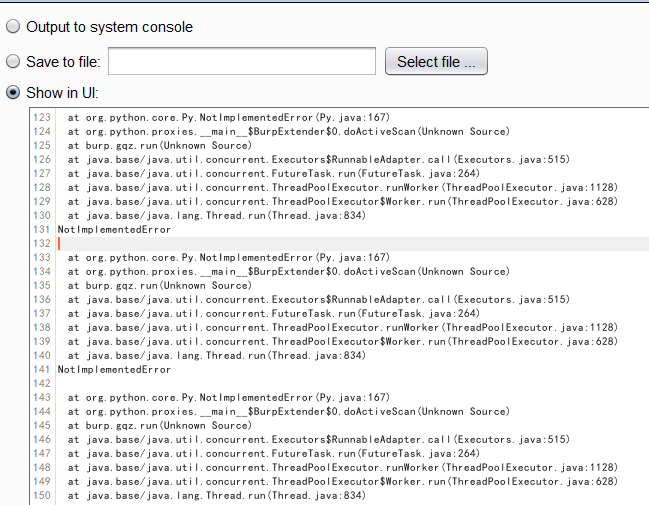The width and height of the screenshot is (649, 505).
Task: Select the Save to file radio button
Action: point(13,61)
